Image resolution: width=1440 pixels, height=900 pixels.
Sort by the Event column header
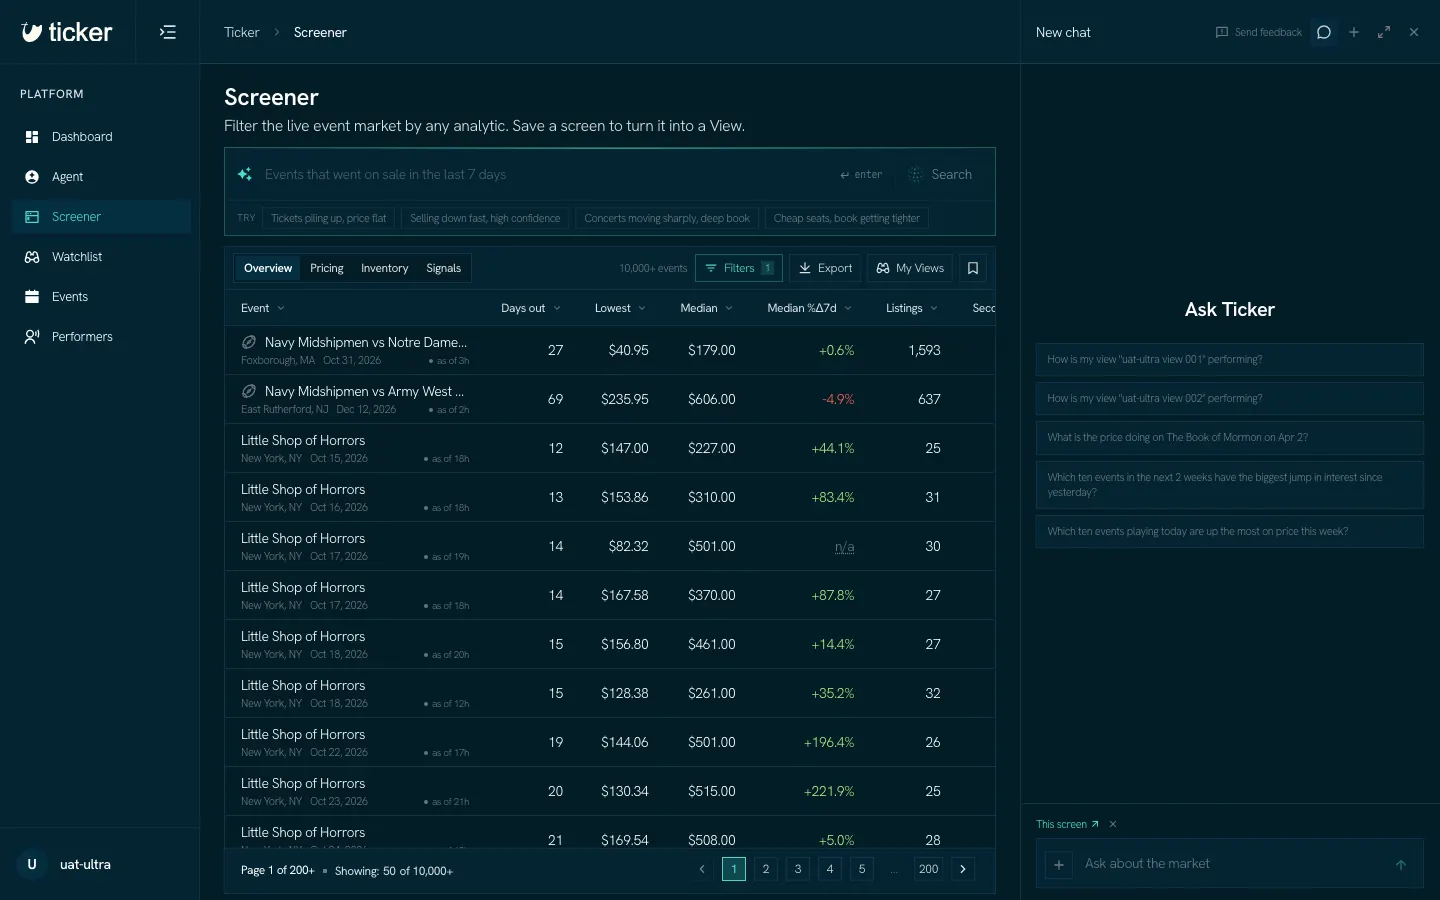(263, 308)
